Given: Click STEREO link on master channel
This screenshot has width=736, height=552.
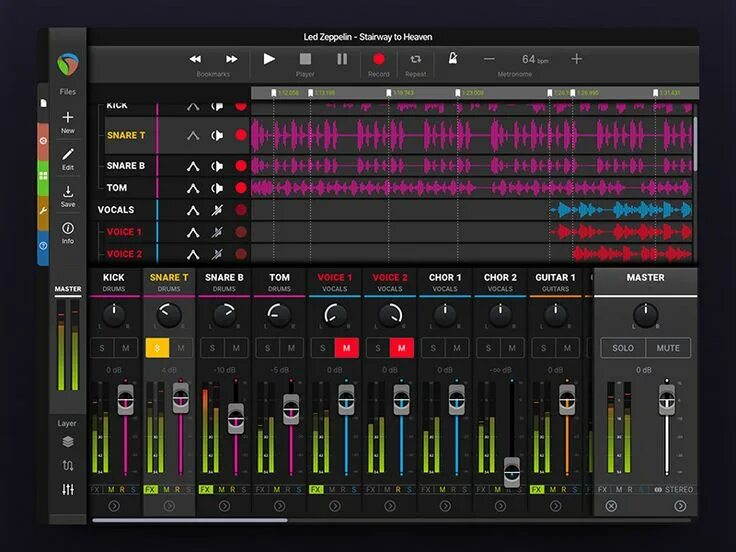Looking at the screenshot, I should (674, 490).
